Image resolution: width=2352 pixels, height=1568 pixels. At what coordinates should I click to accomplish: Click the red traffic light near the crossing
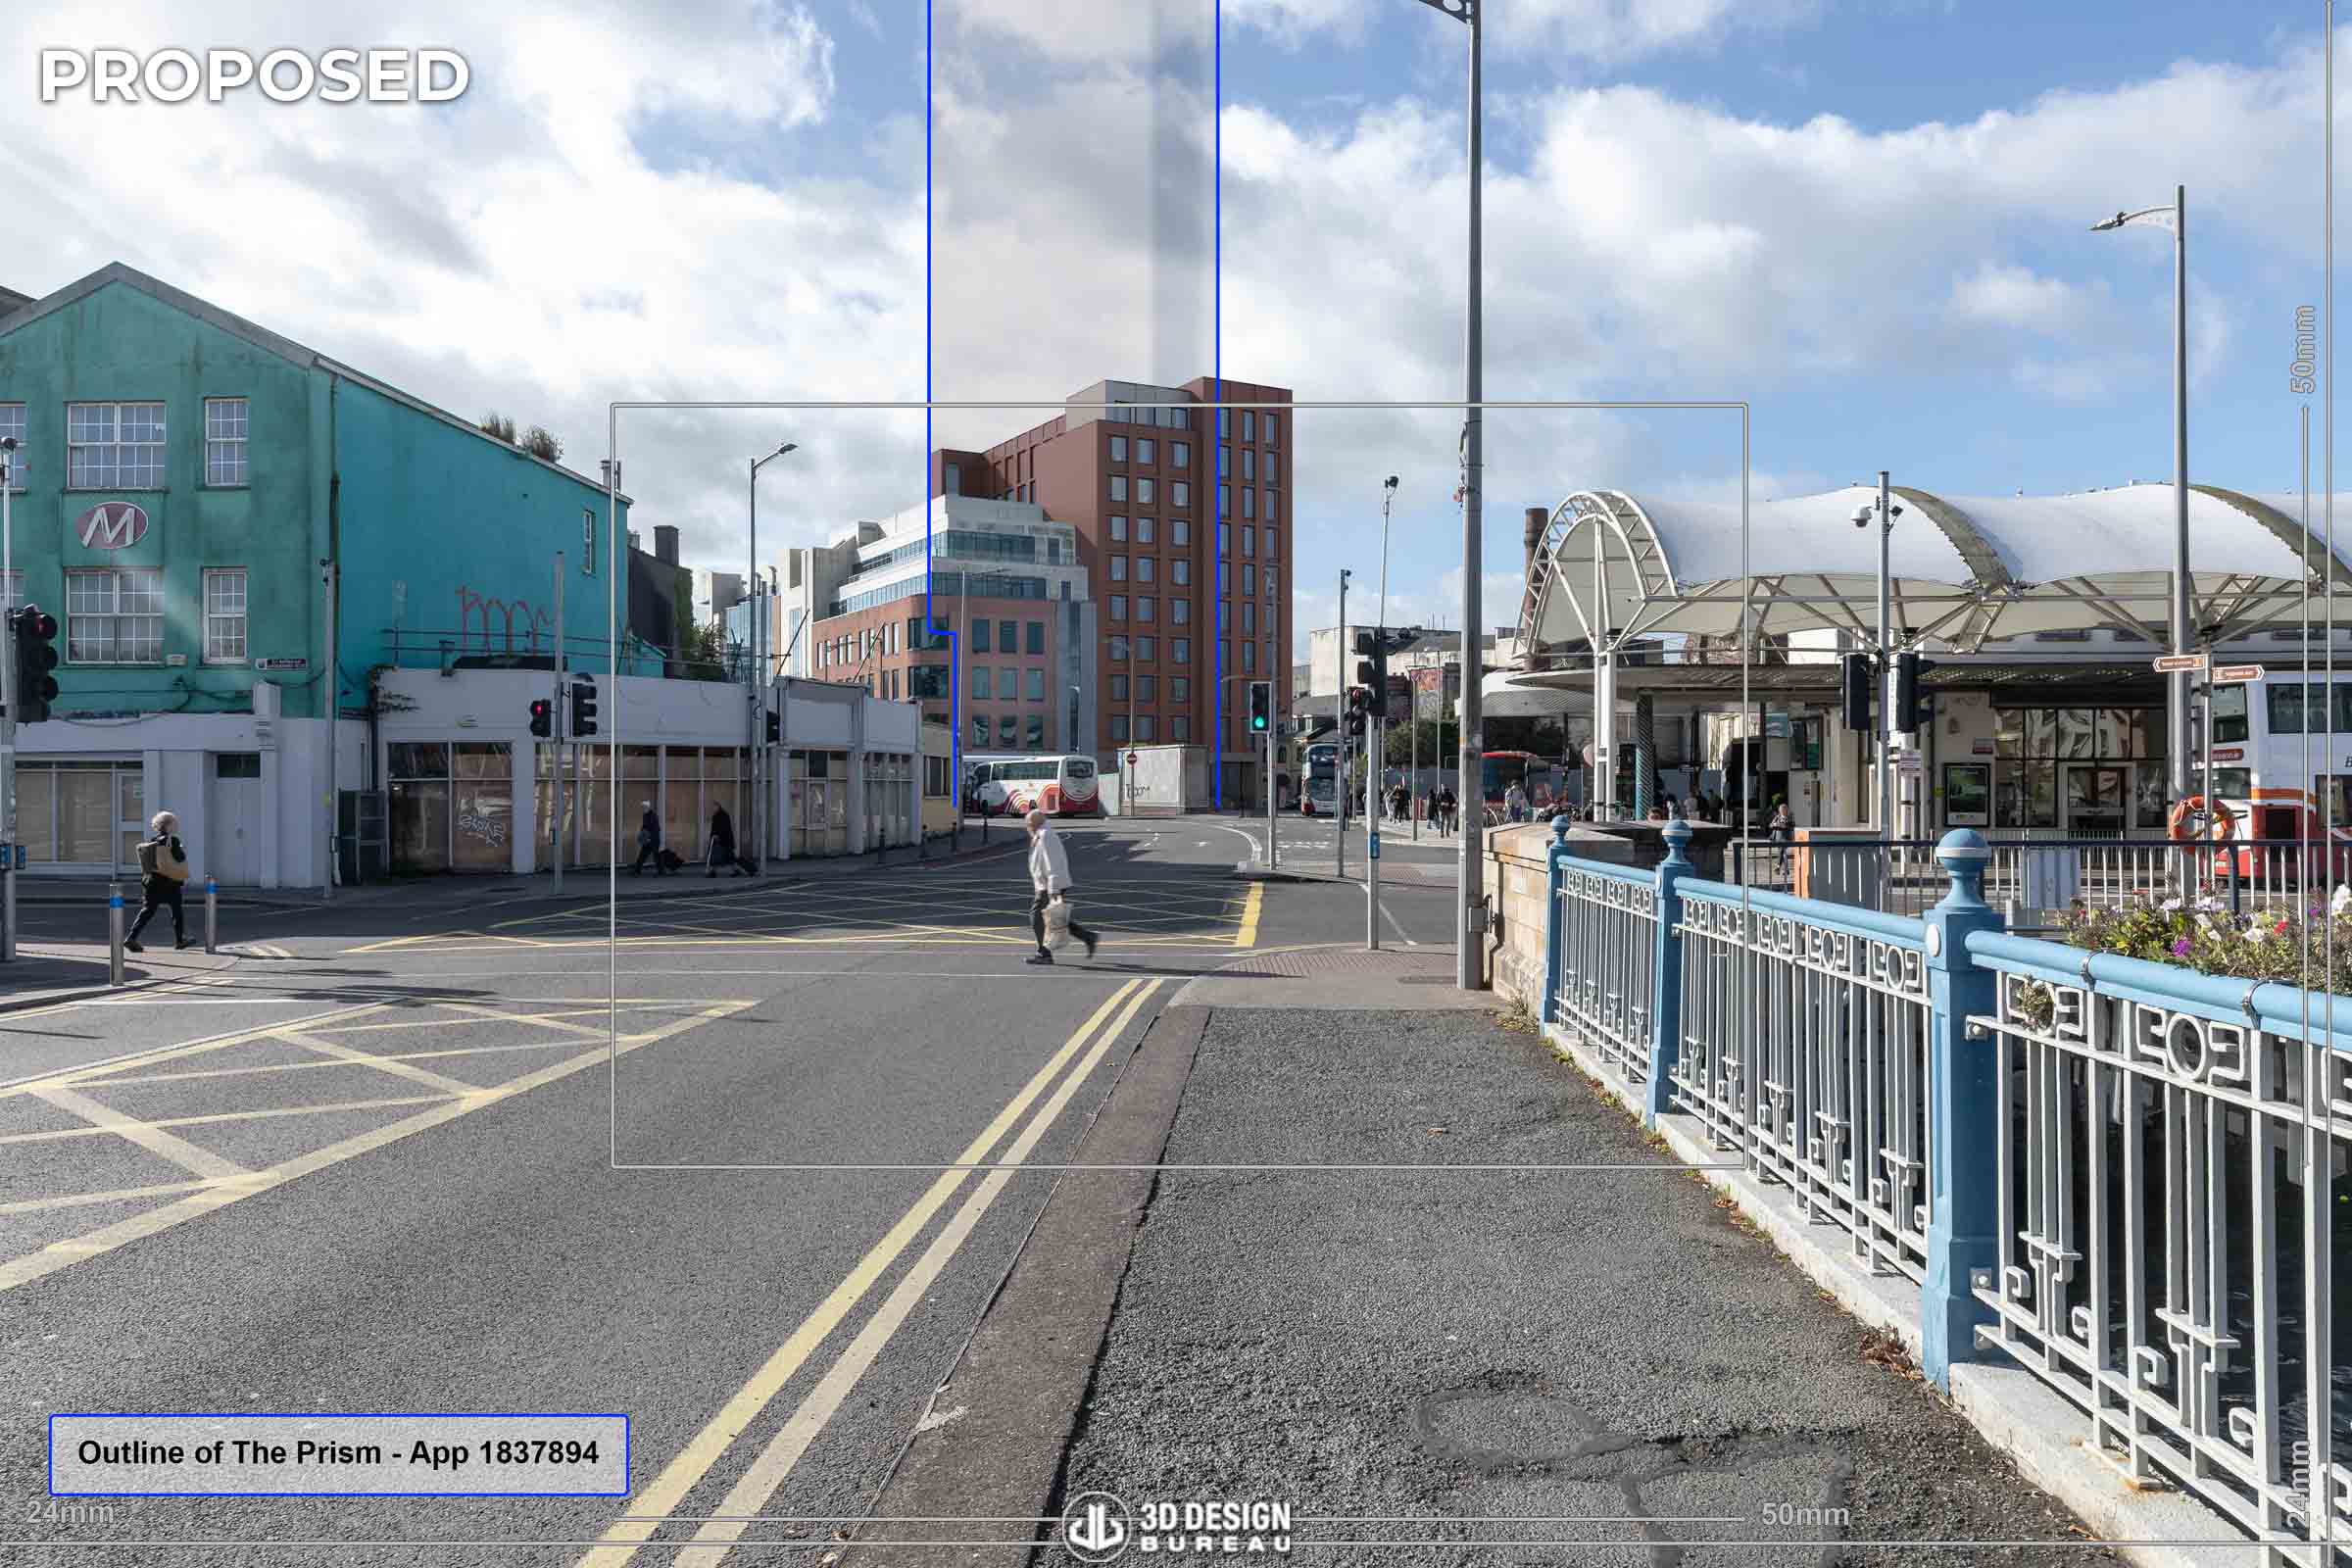pyautogui.click(x=539, y=711)
